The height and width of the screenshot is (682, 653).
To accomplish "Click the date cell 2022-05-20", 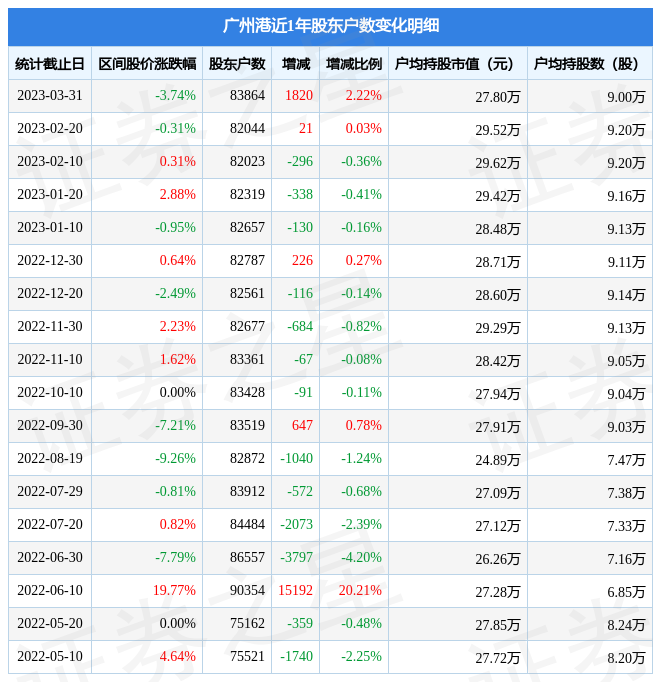I will point(50,623).
